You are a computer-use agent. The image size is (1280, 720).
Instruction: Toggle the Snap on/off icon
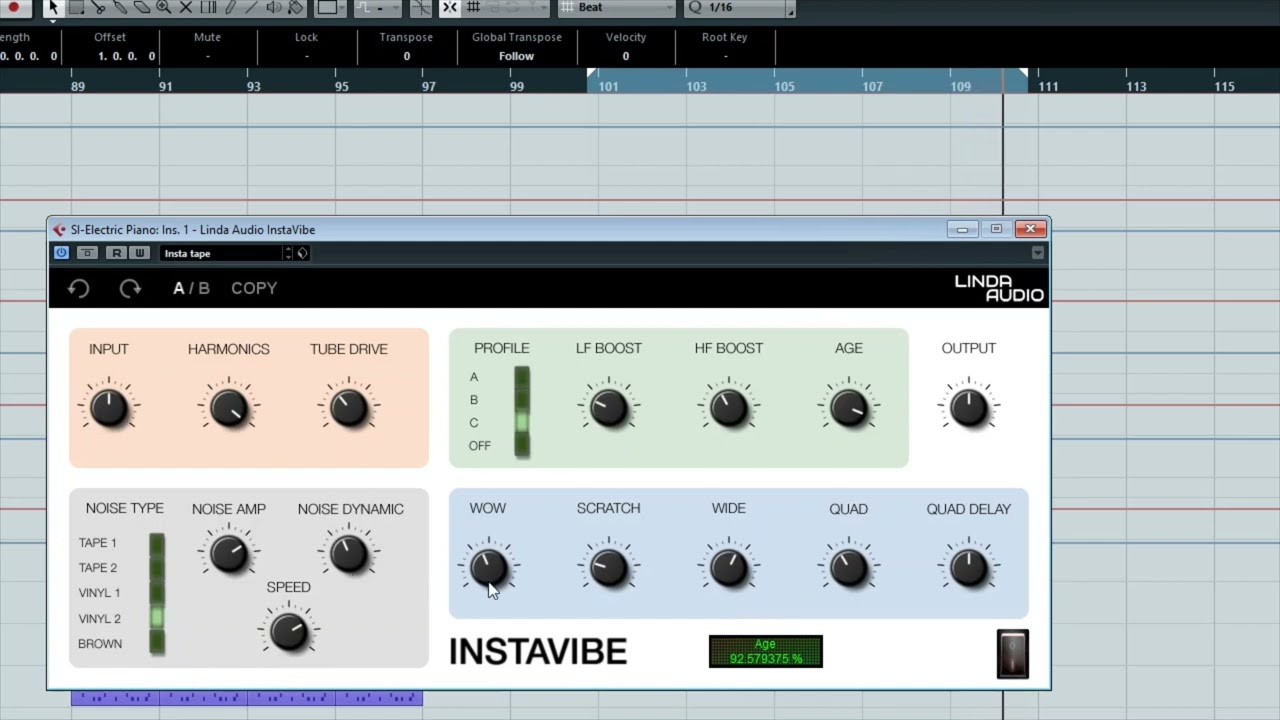pyautogui.click(x=450, y=7)
